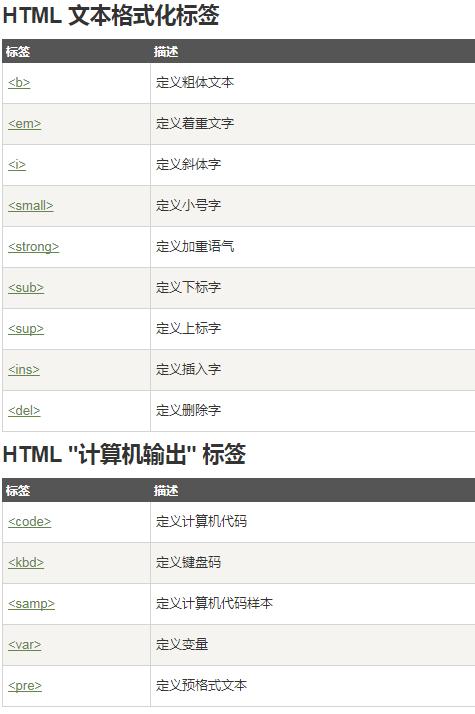
Task: Open the <small> tag link
Action: coord(31,205)
